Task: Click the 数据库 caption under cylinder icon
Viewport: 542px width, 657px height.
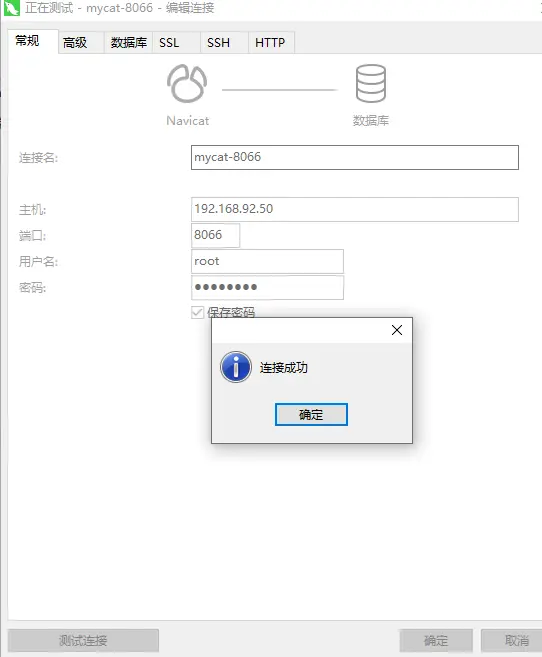Action: pyautogui.click(x=371, y=121)
